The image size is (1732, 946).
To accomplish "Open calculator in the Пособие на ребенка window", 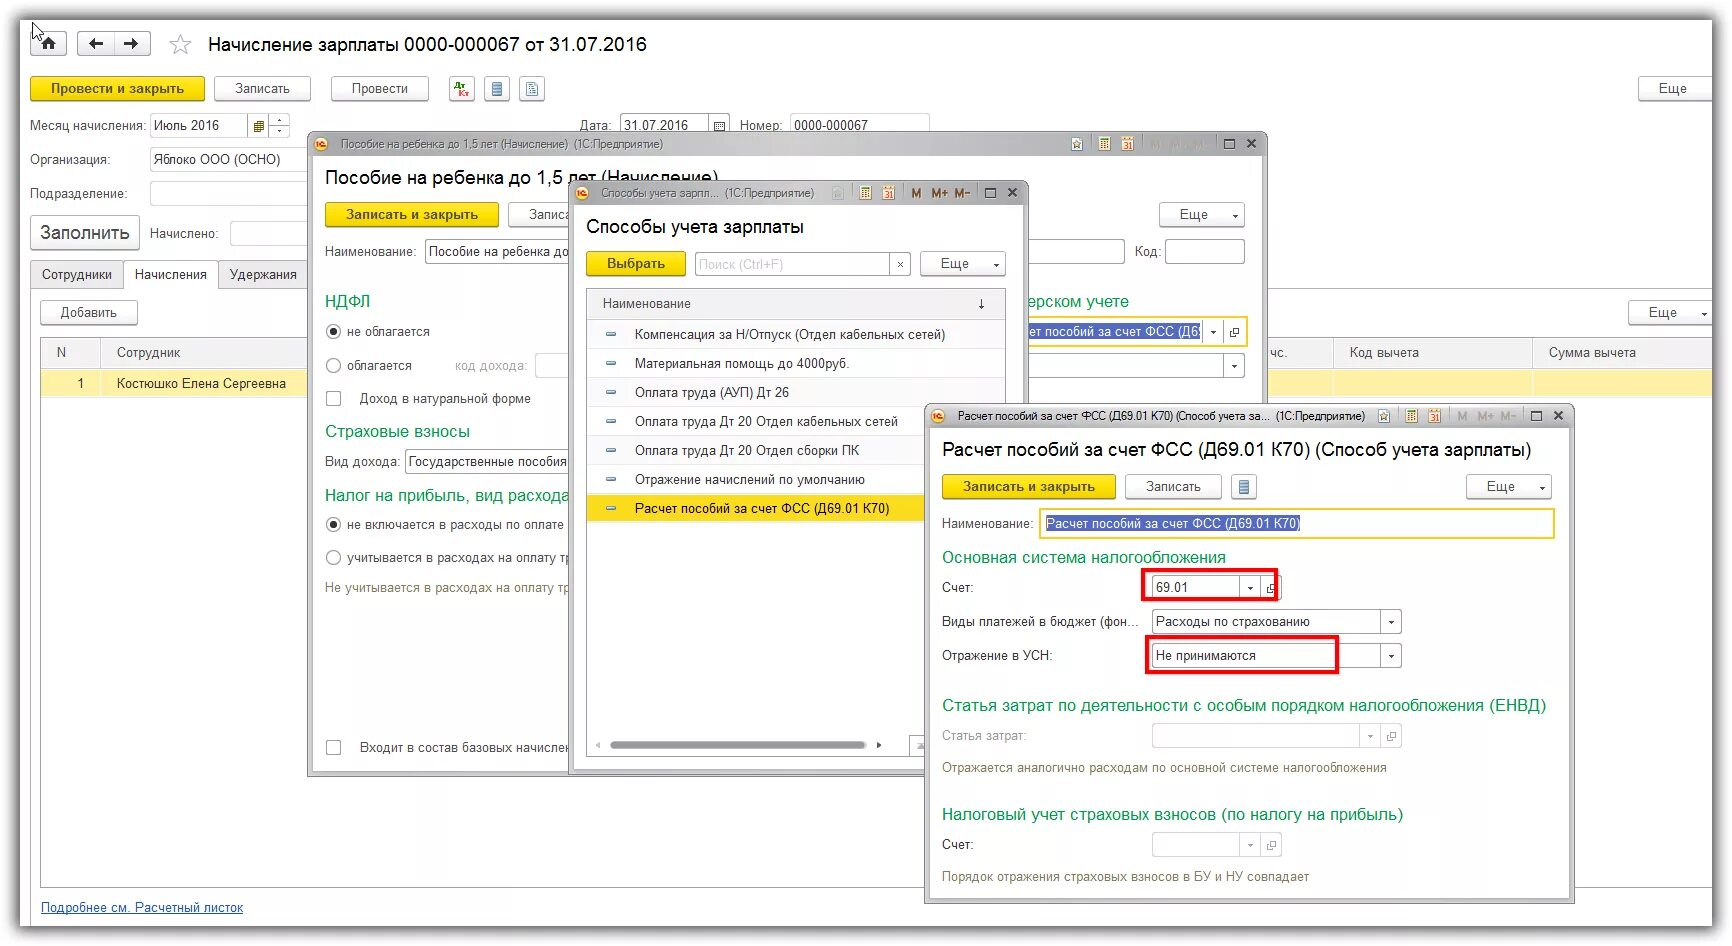I will point(1104,144).
